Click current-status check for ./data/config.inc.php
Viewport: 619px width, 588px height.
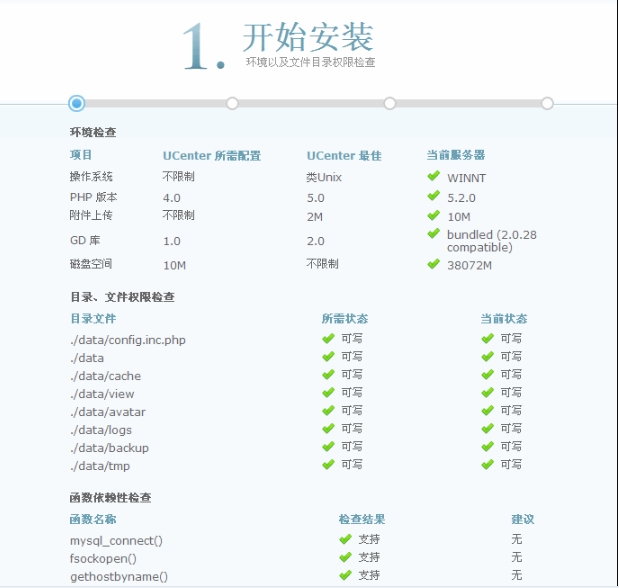point(488,338)
